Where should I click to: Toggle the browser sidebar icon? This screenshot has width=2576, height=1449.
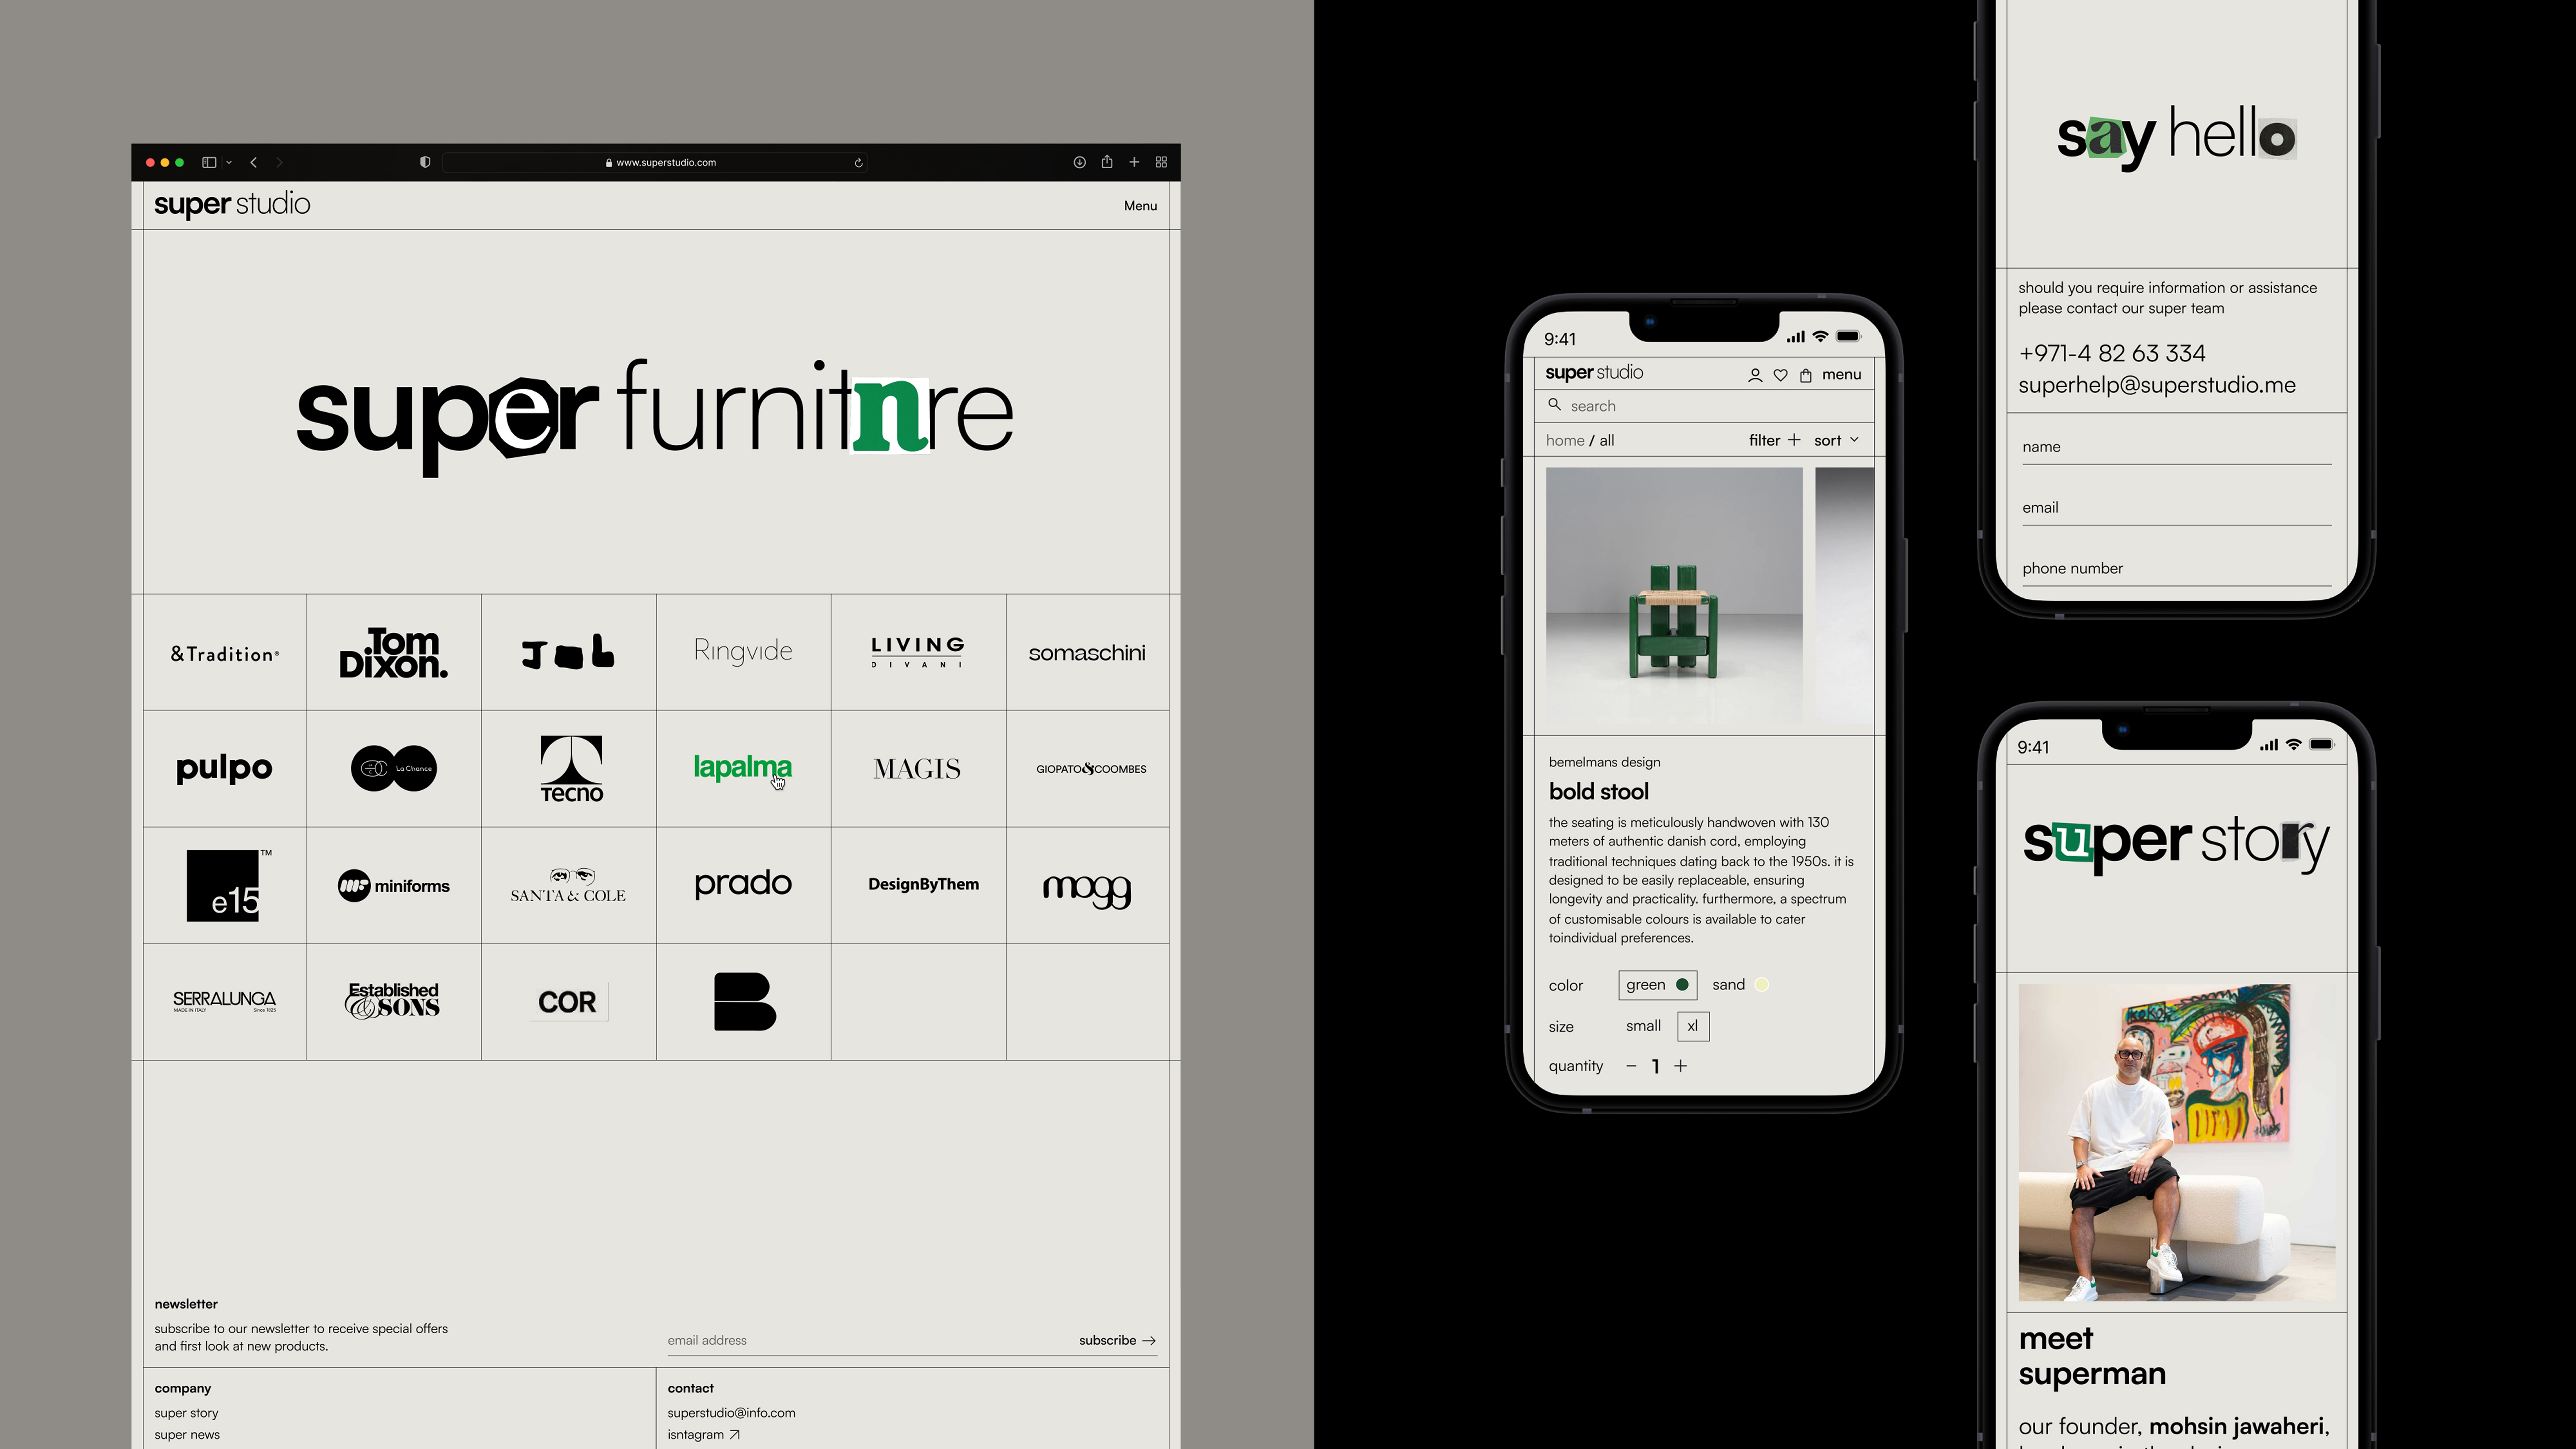pyautogui.click(x=209, y=162)
